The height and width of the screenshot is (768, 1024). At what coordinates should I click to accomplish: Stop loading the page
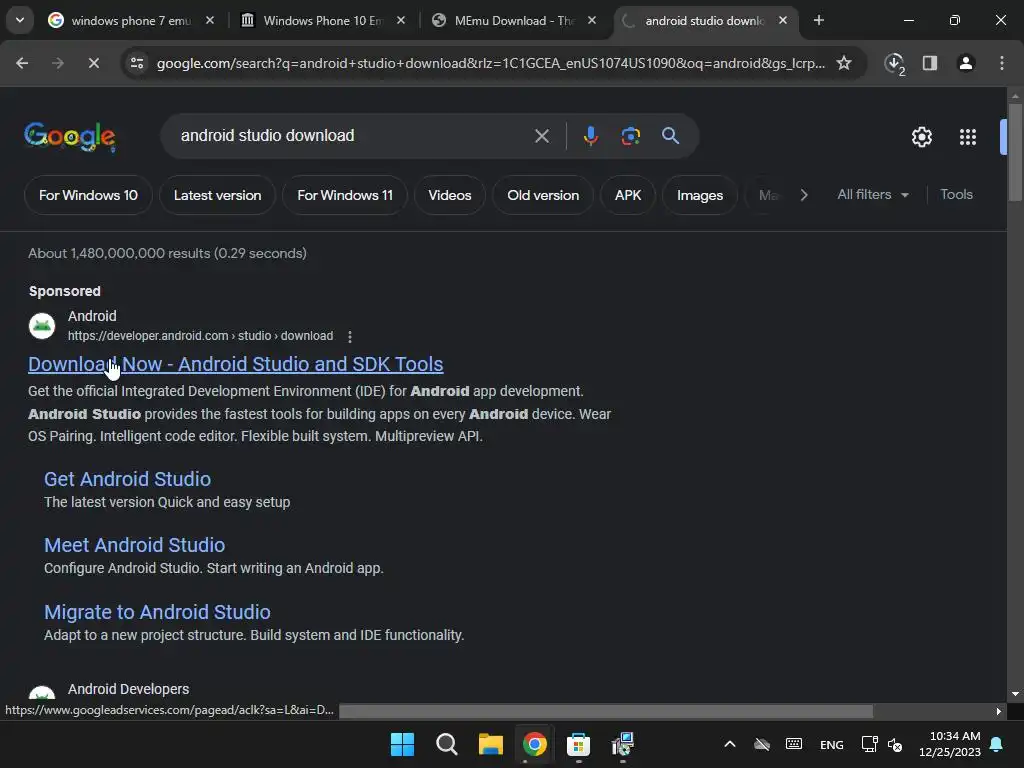click(x=93, y=63)
